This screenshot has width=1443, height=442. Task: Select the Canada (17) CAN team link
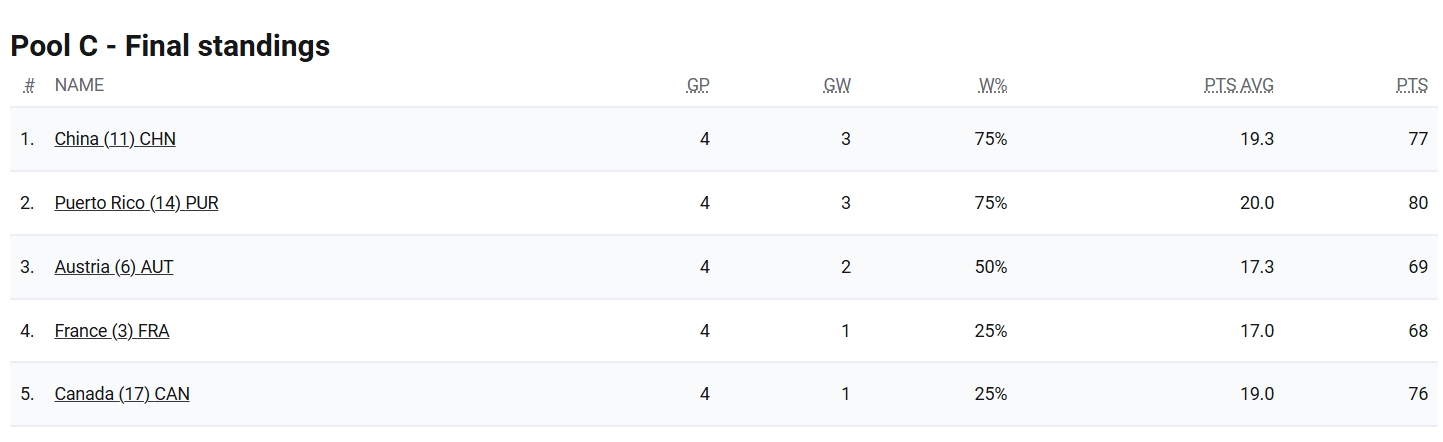tap(122, 395)
